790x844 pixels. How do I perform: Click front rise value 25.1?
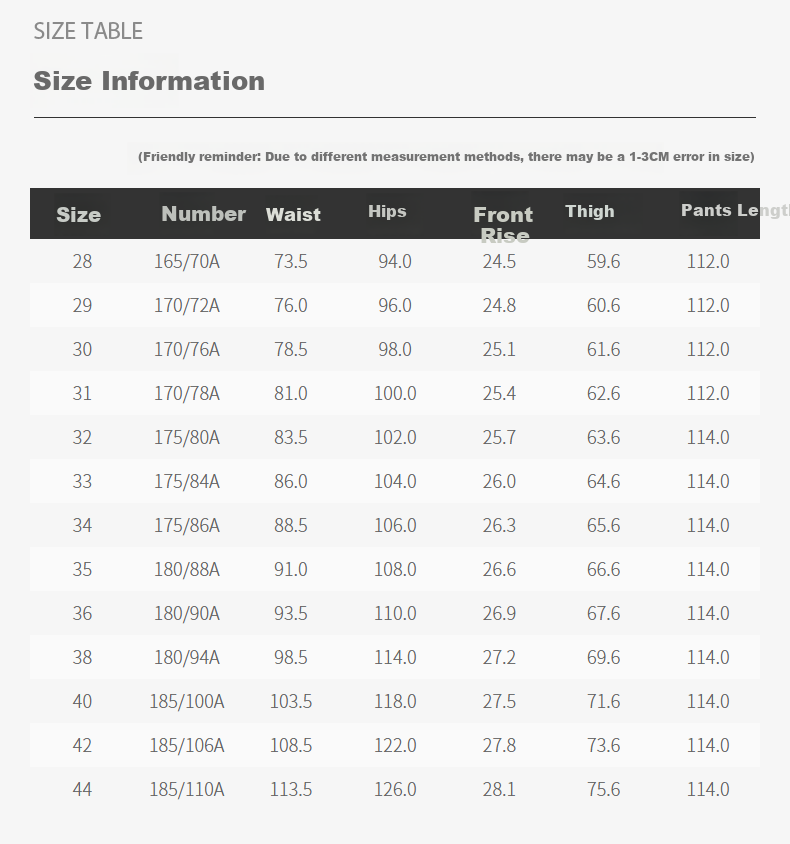coord(499,350)
